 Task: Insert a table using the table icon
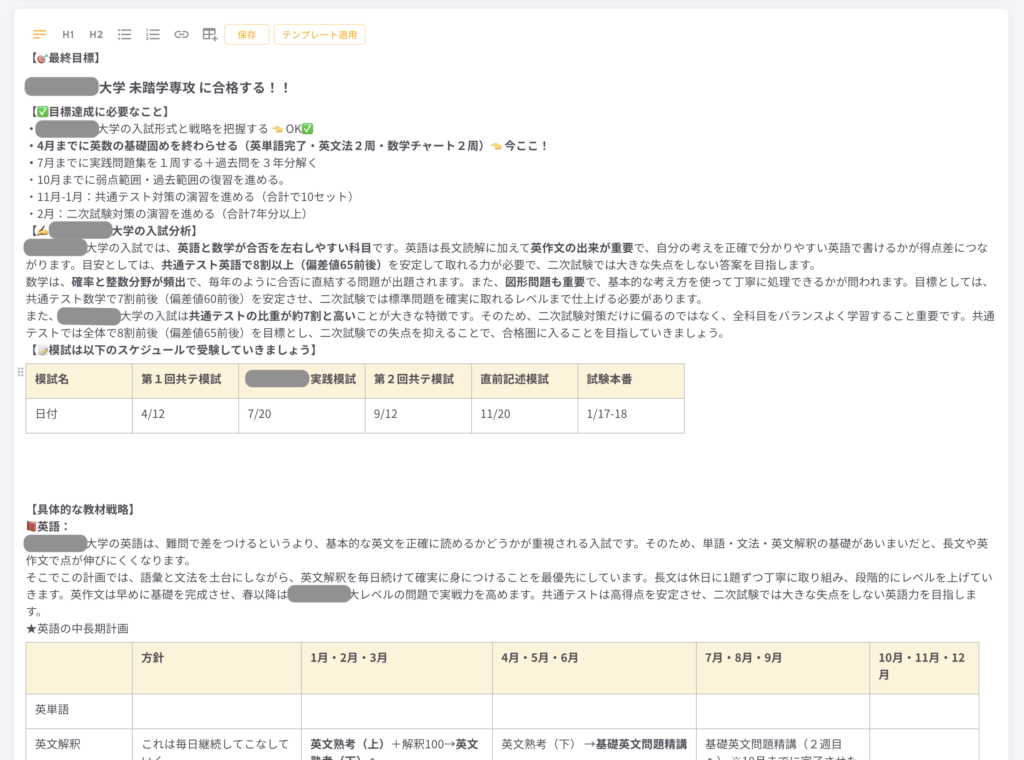pyautogui.click(x=210, y=35)
